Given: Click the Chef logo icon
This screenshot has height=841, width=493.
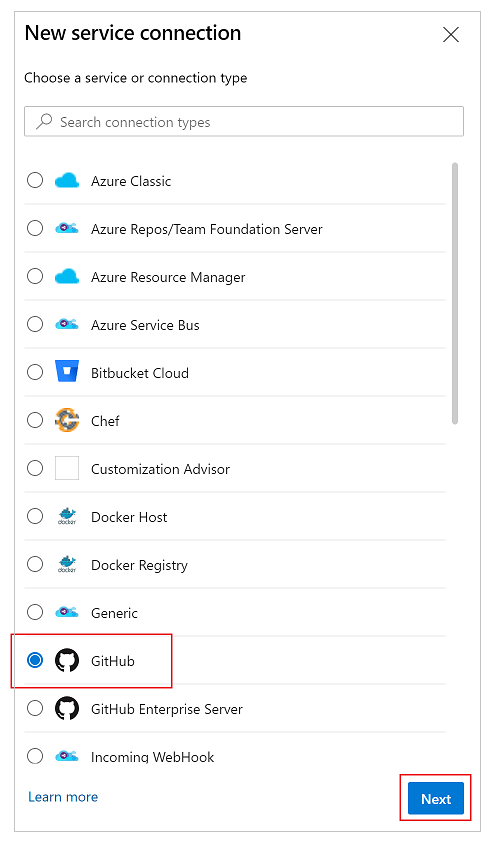Looking at the screenshot, I should click(x=67, y=420).
